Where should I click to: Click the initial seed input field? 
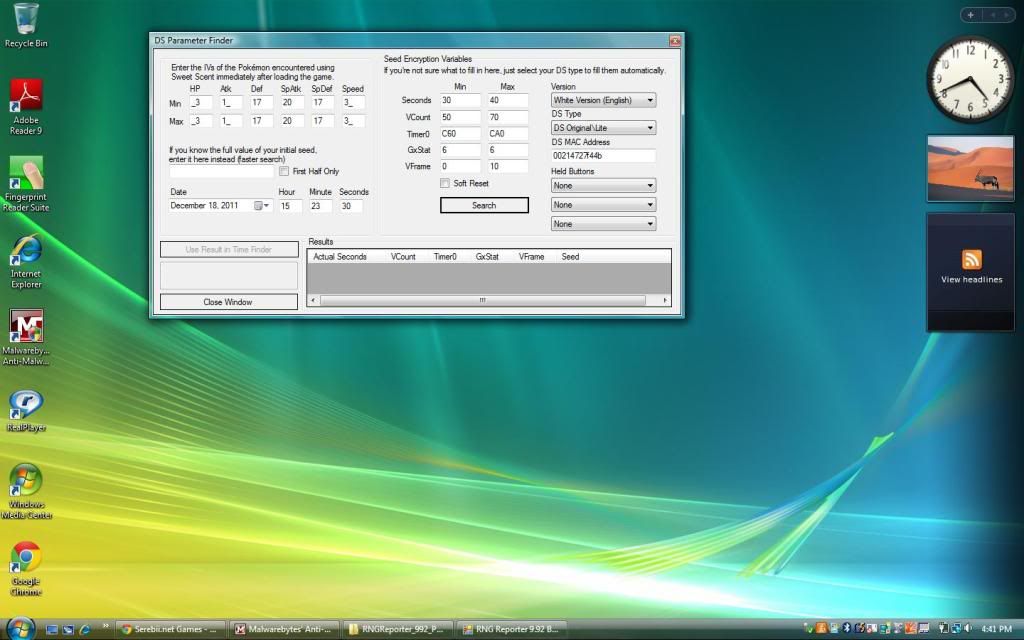[x=221, y=172]
